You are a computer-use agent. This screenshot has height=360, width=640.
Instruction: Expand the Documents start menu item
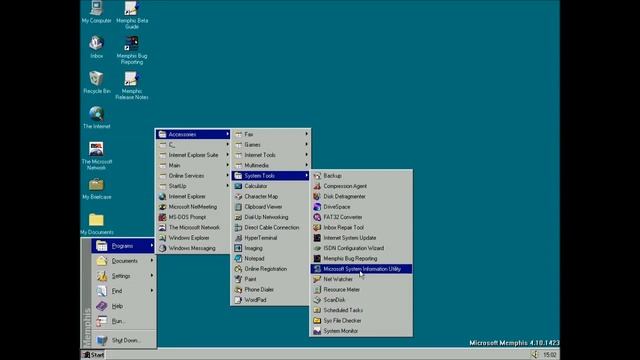pos(123,261)
